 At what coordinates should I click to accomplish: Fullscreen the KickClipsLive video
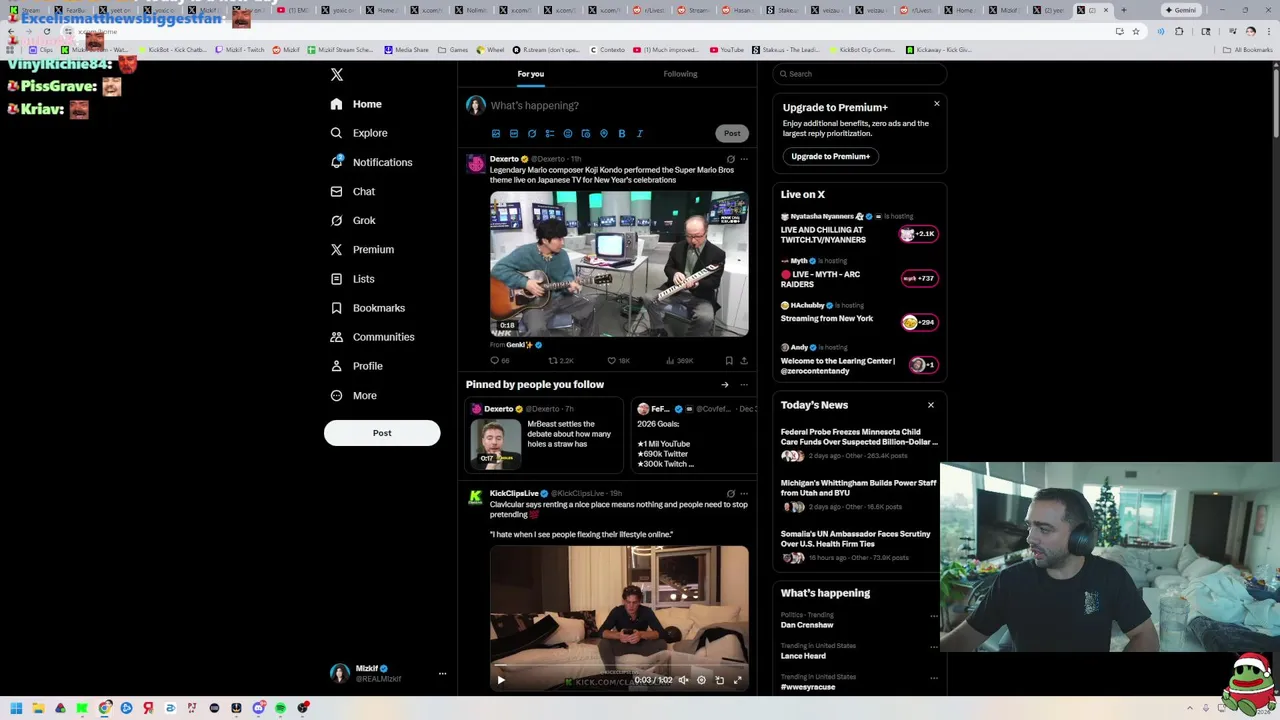point(738,680)
